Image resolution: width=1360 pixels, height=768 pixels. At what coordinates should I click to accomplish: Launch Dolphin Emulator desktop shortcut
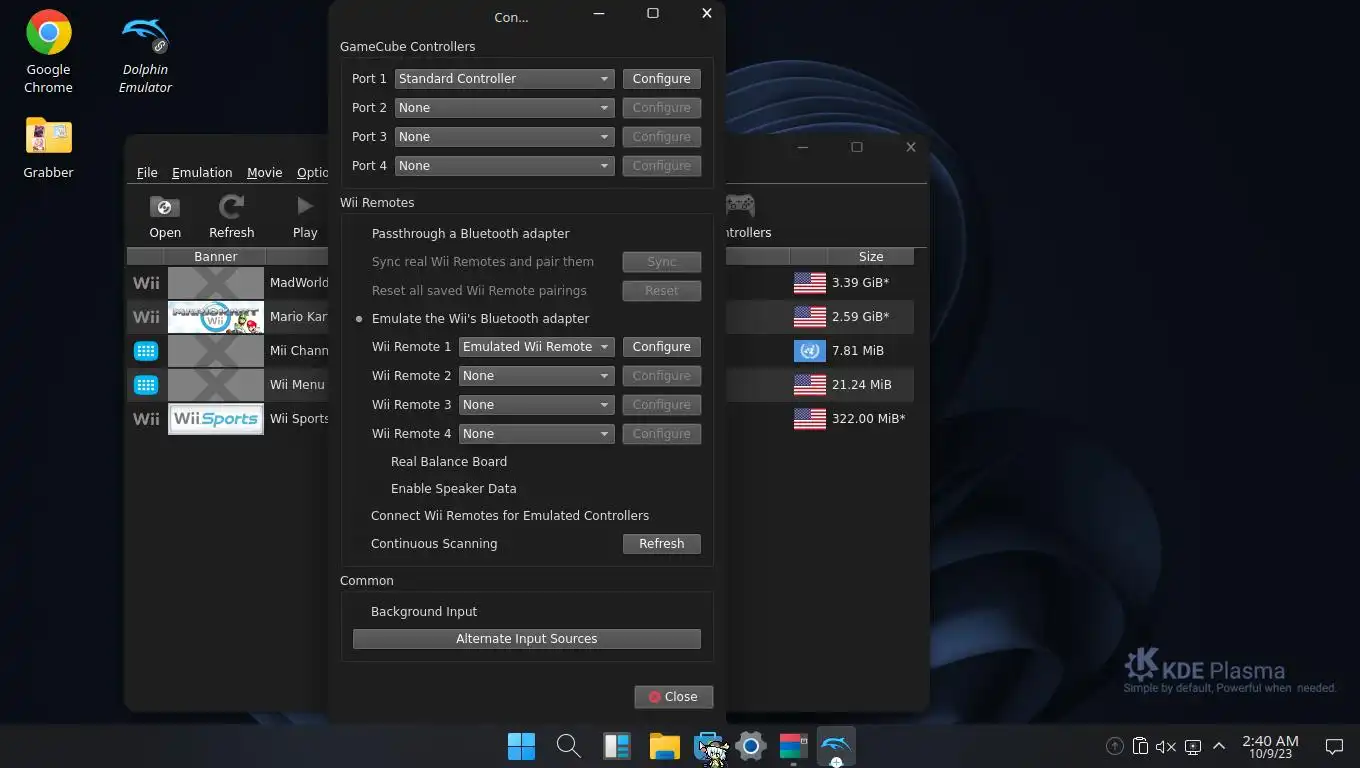pyautogui.click(x=145, y=52)
